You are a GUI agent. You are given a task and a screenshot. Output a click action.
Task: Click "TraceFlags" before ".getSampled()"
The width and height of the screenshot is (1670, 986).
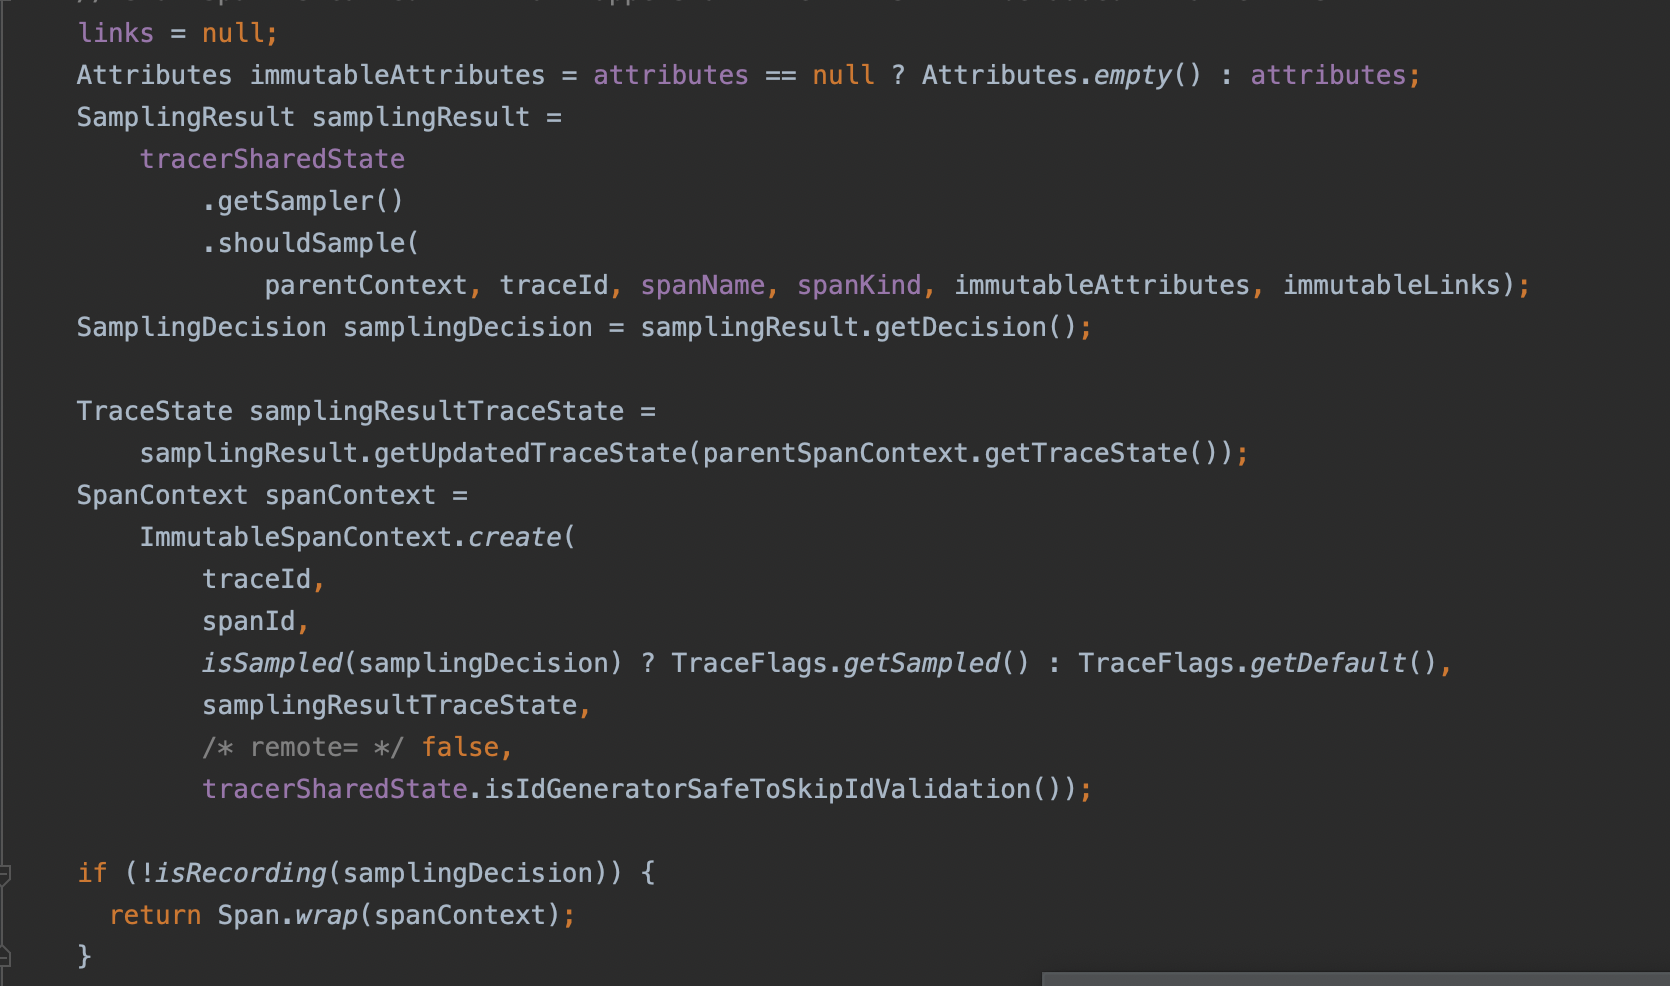pyautogui.click(x=749, y=663)
